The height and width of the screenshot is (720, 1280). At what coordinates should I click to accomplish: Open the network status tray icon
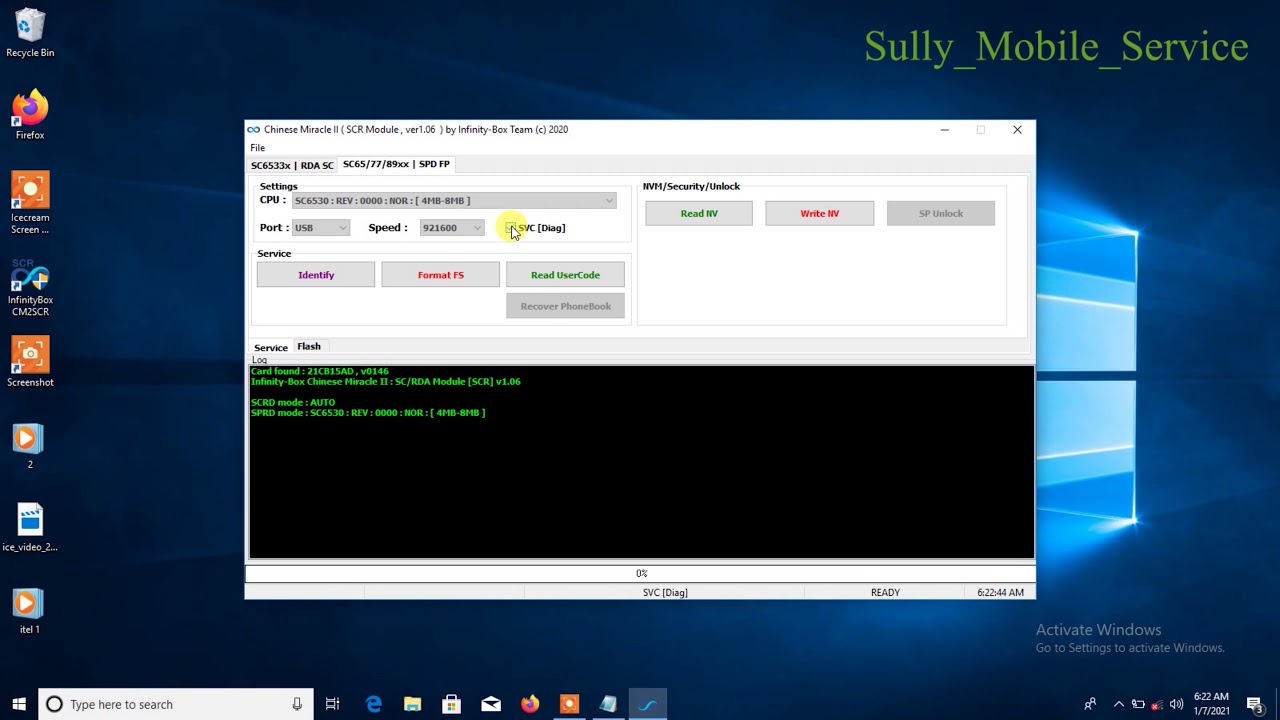tap(1157, 704)
